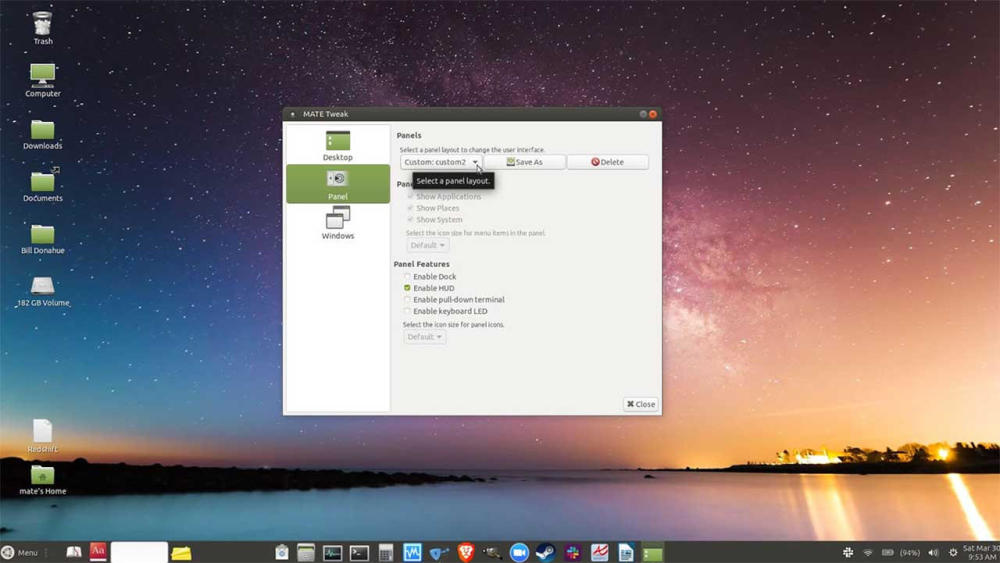Open Zoom from the bottom panel

519,552
